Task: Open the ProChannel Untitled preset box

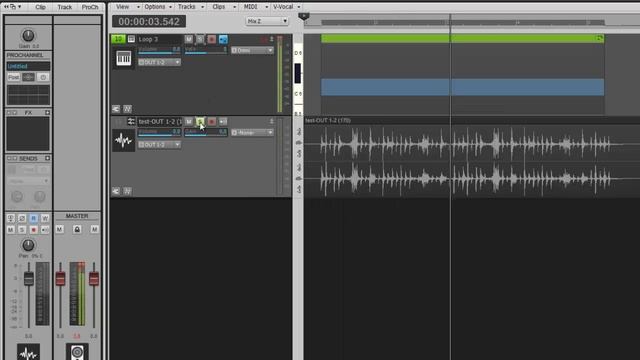Action: tap(28, 66)
